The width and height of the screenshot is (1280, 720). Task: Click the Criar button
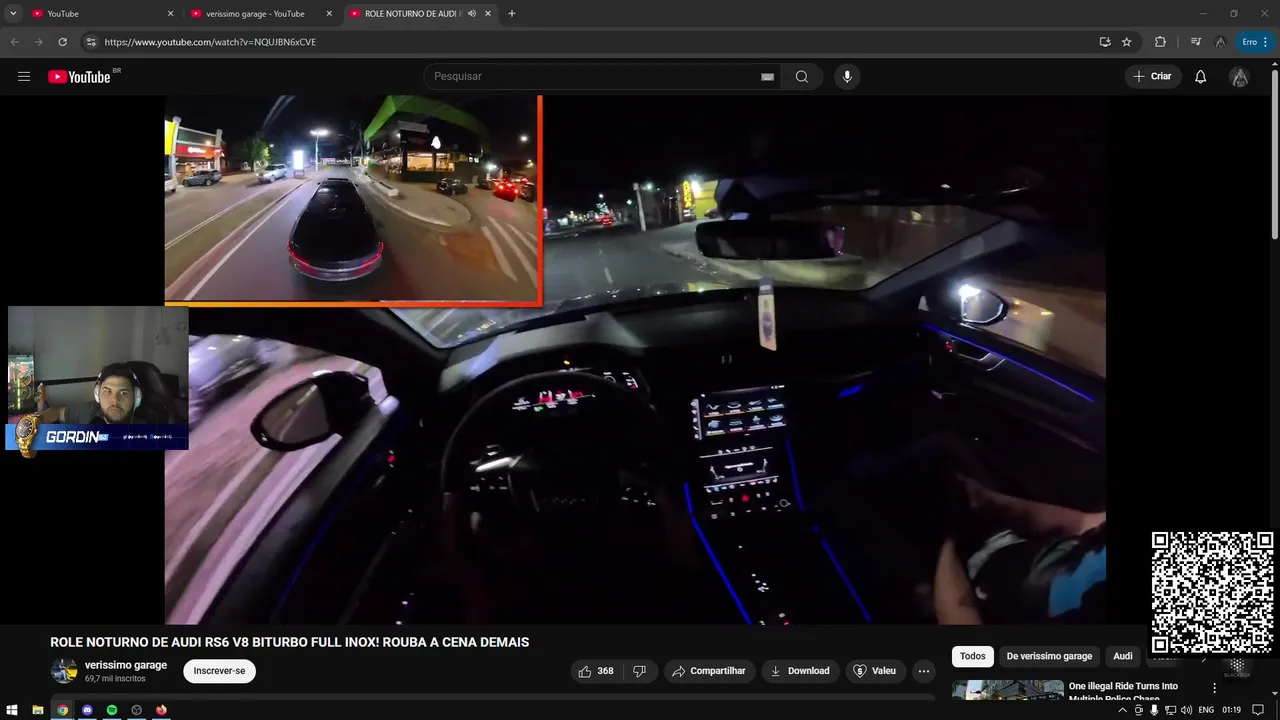[1153, 77]
